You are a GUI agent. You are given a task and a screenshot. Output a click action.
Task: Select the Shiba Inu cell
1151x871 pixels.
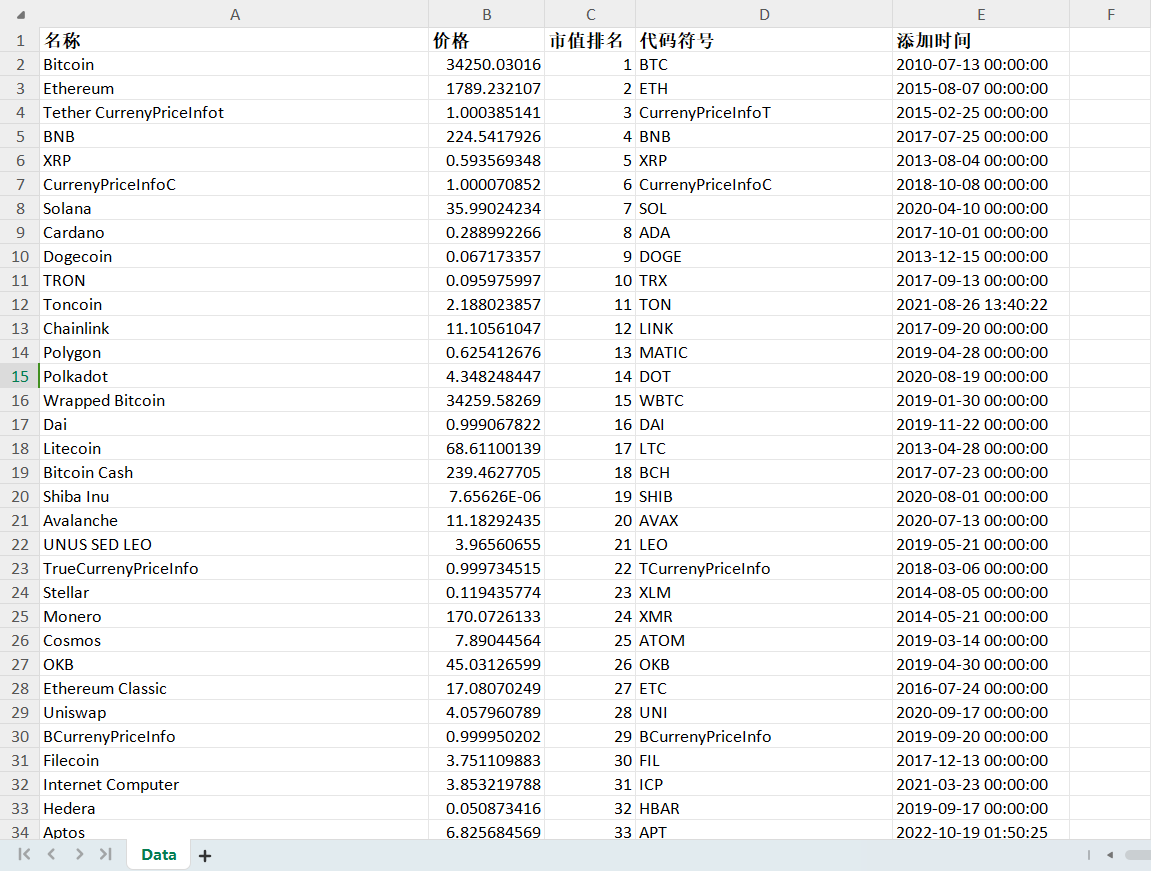(234, 497)
